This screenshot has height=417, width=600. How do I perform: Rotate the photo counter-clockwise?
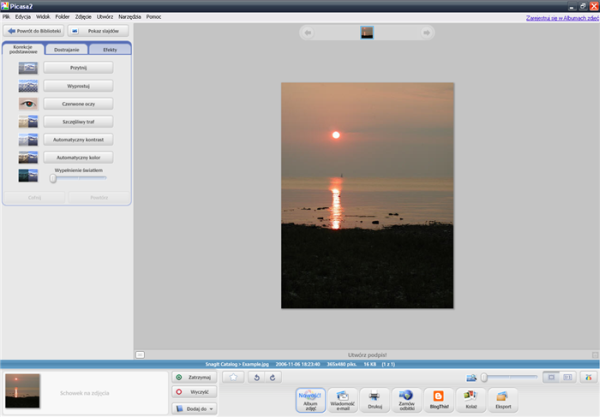(257, 378)
